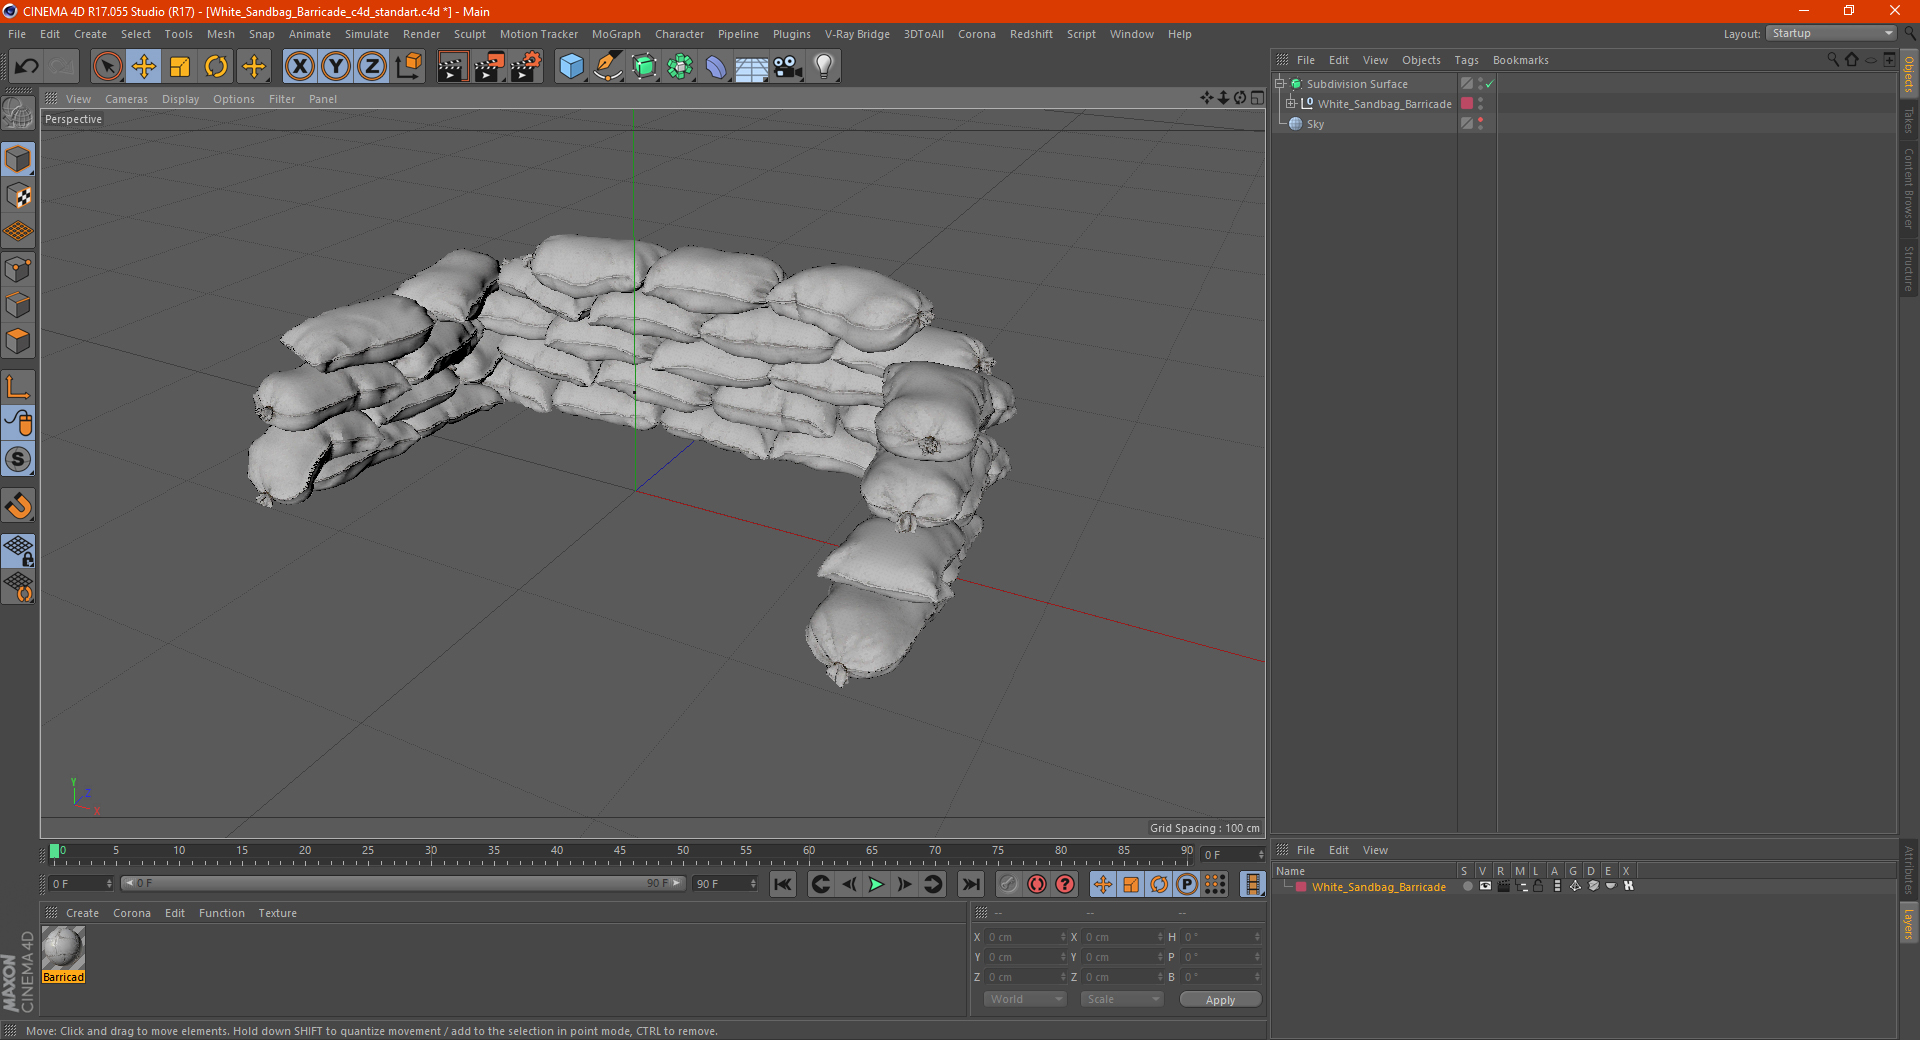Open viewport Display menu
The height and width of the screenshot is (1040, 1920).
pyautogui.click(x=180, y=99)
